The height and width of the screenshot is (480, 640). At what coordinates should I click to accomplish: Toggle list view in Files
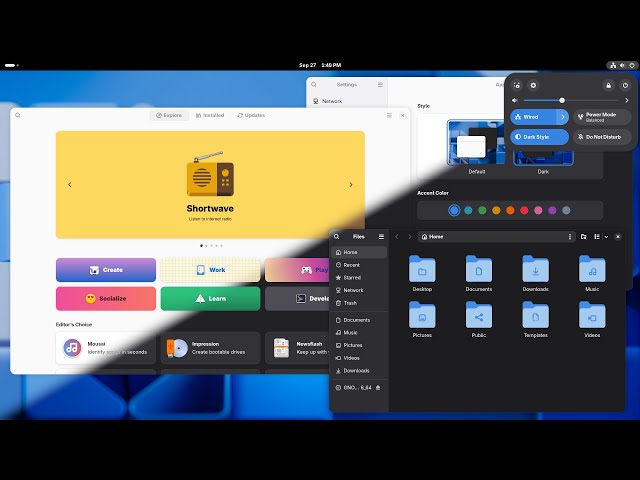pyautogui.click(x=597, y=237)
